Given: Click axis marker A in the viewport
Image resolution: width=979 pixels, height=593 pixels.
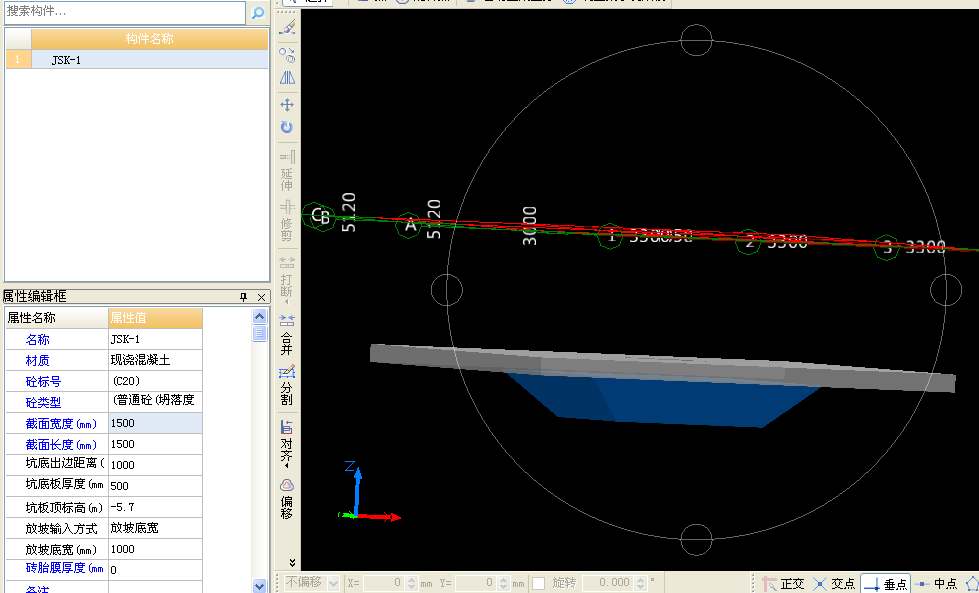Looking at the screenshot, I should point(409,225).
